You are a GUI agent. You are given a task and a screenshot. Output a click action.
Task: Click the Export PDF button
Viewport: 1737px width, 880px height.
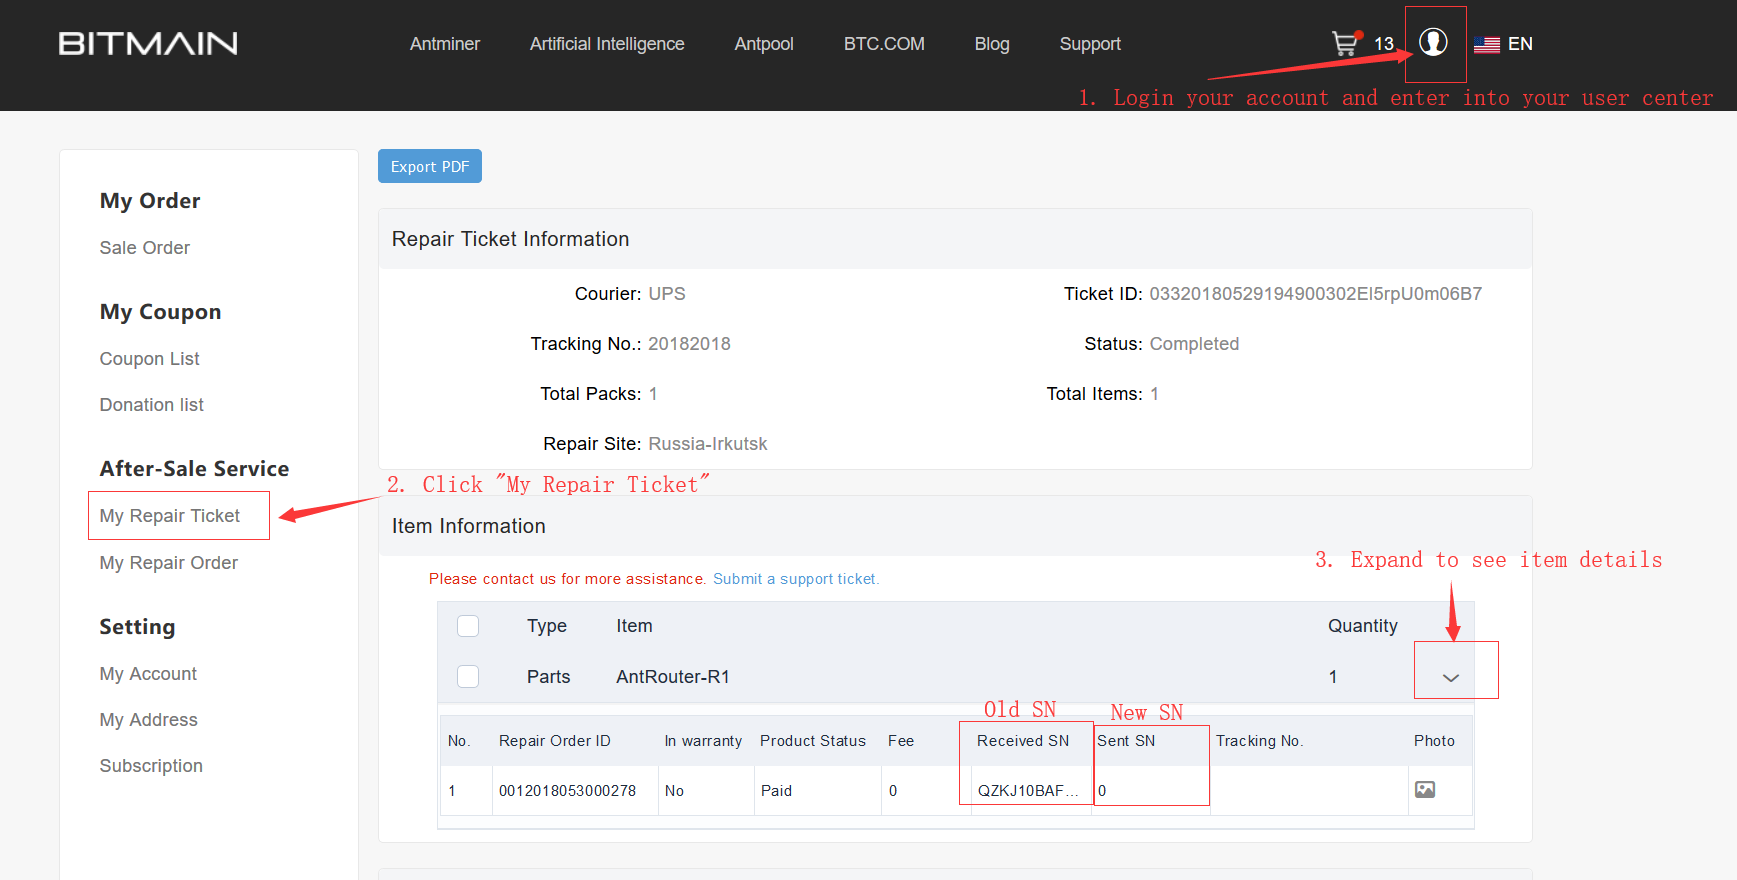pos(430,166)
